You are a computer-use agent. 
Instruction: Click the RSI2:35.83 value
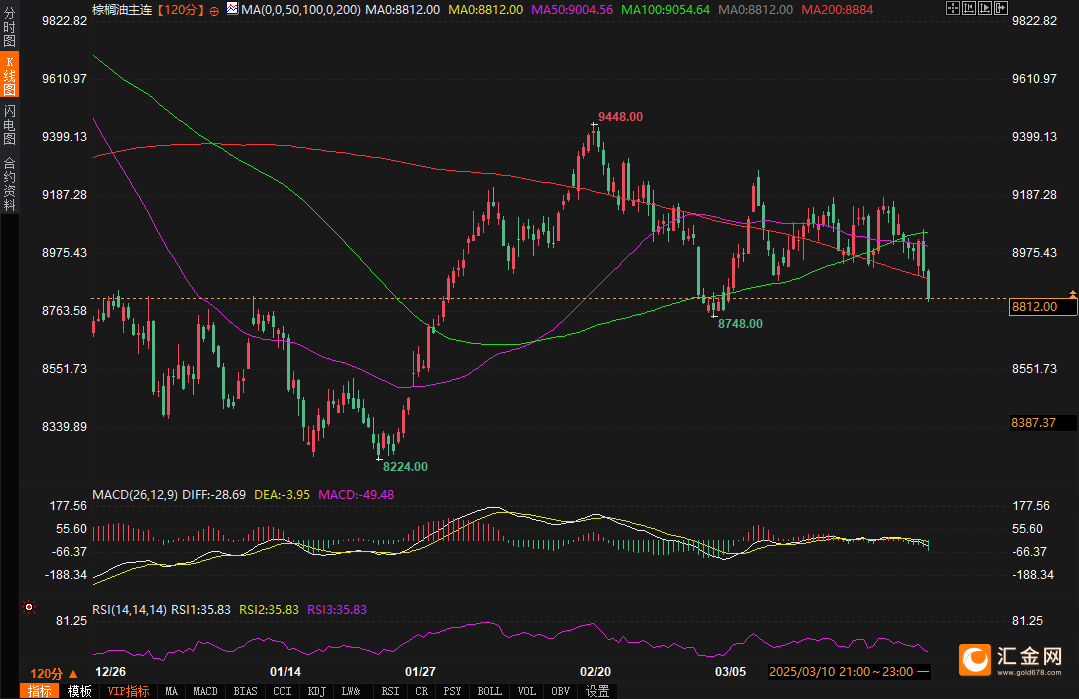pos(269,610)
